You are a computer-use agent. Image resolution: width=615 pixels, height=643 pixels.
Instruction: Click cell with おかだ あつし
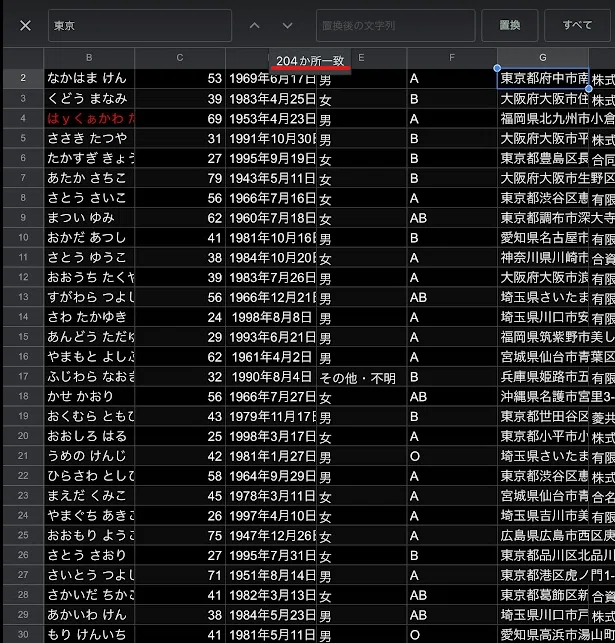point(89,237)
